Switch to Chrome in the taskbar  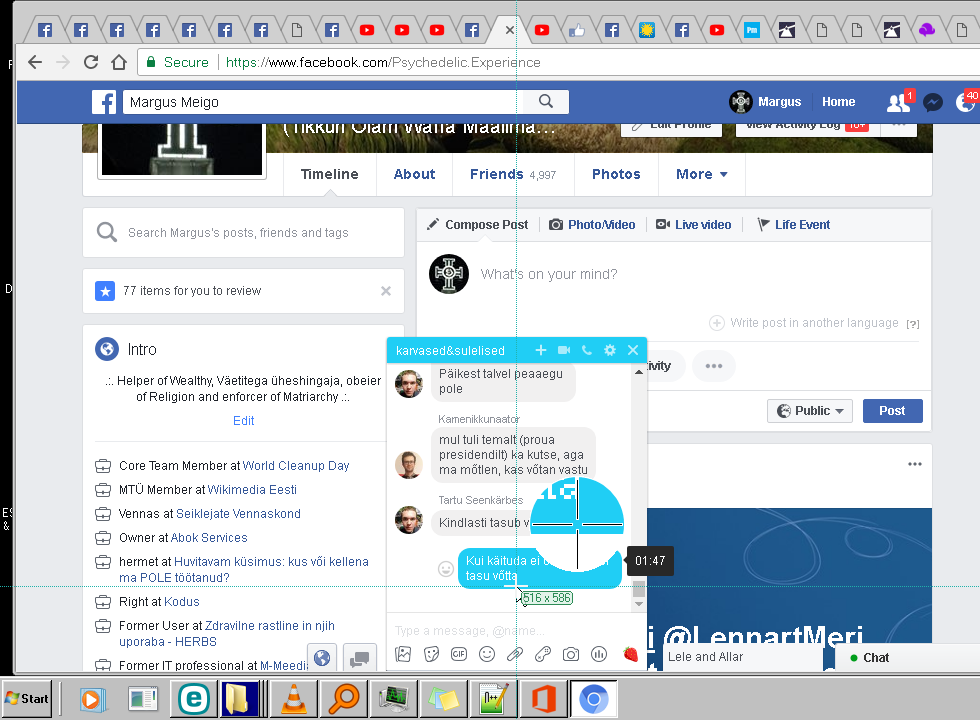point(594,699)
